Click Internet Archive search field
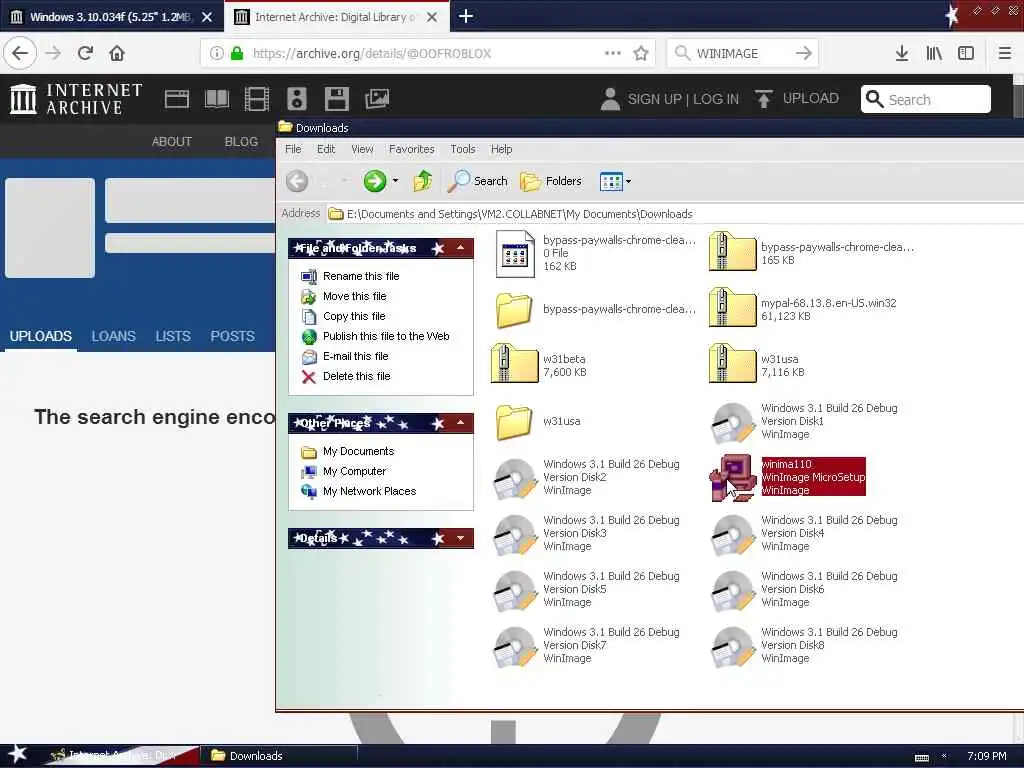The image size is (1024, 768). click(925, 99)
